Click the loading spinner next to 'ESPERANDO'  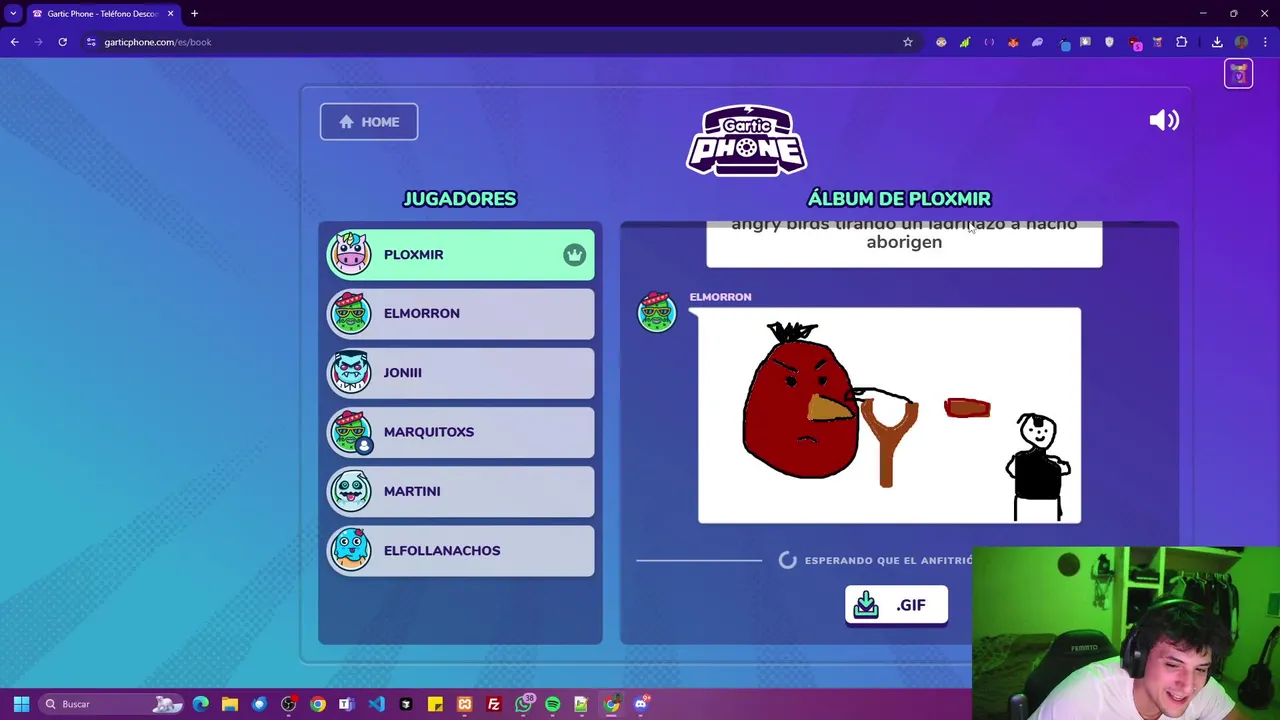[788, 560]
